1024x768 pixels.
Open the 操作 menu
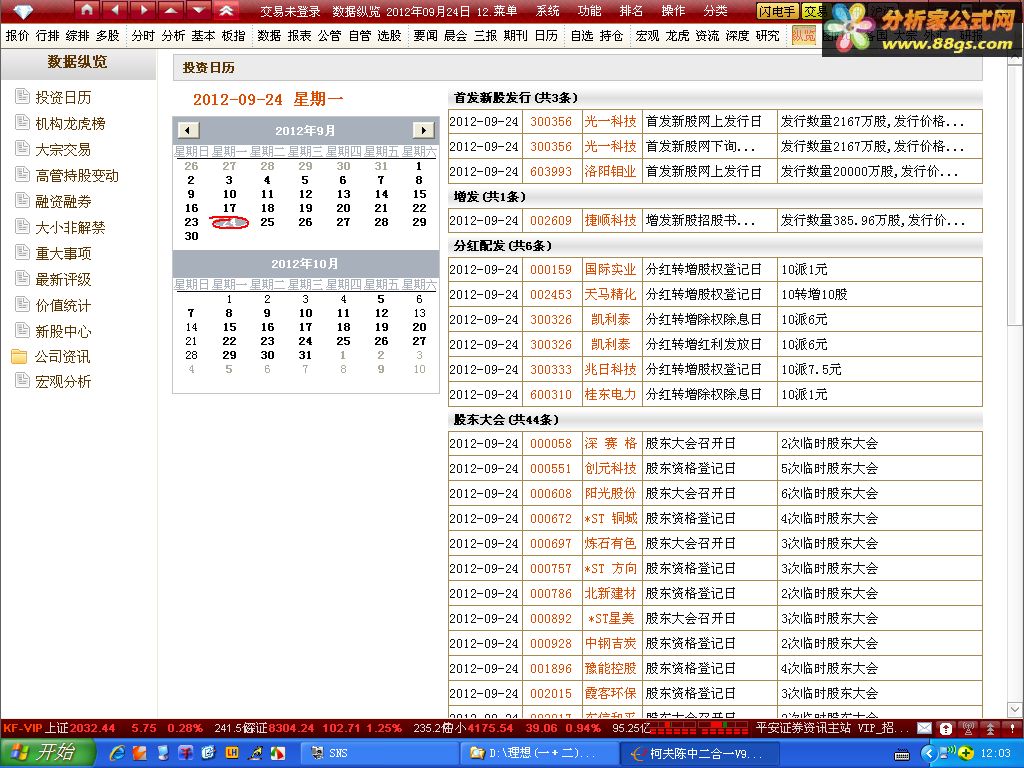[673, 11]
